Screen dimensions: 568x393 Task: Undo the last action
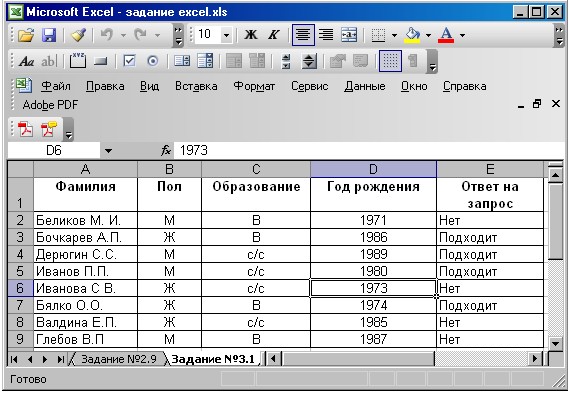tap(106, 35)
